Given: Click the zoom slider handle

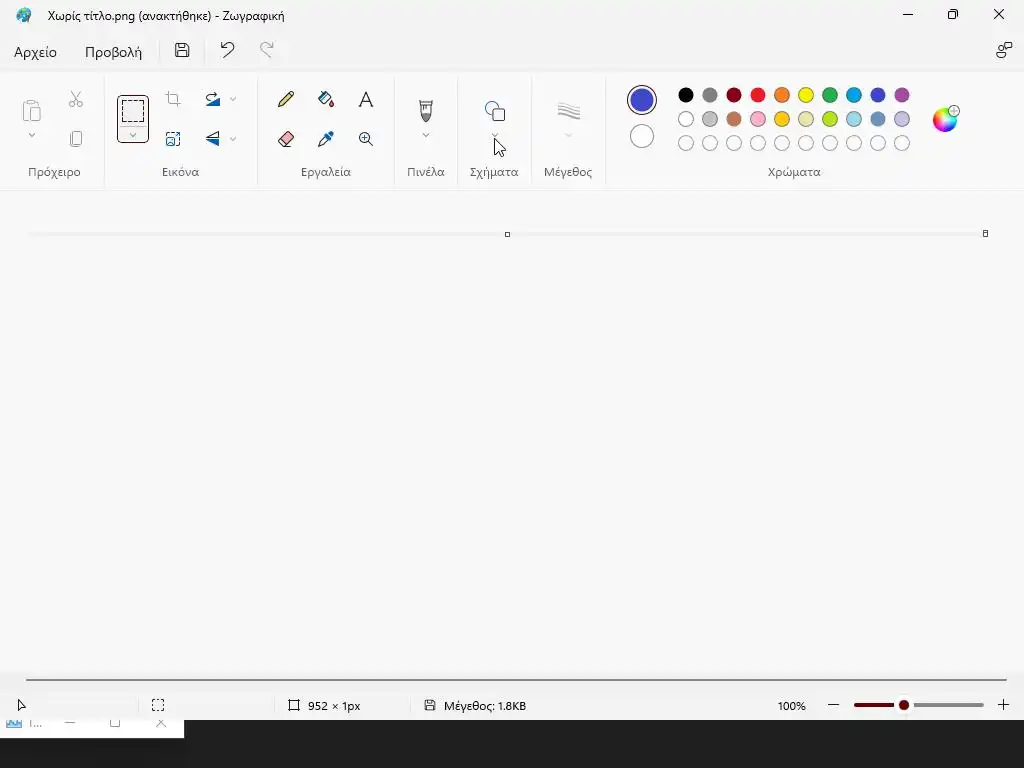Looking at the screenshot, I should click(904, 705).
